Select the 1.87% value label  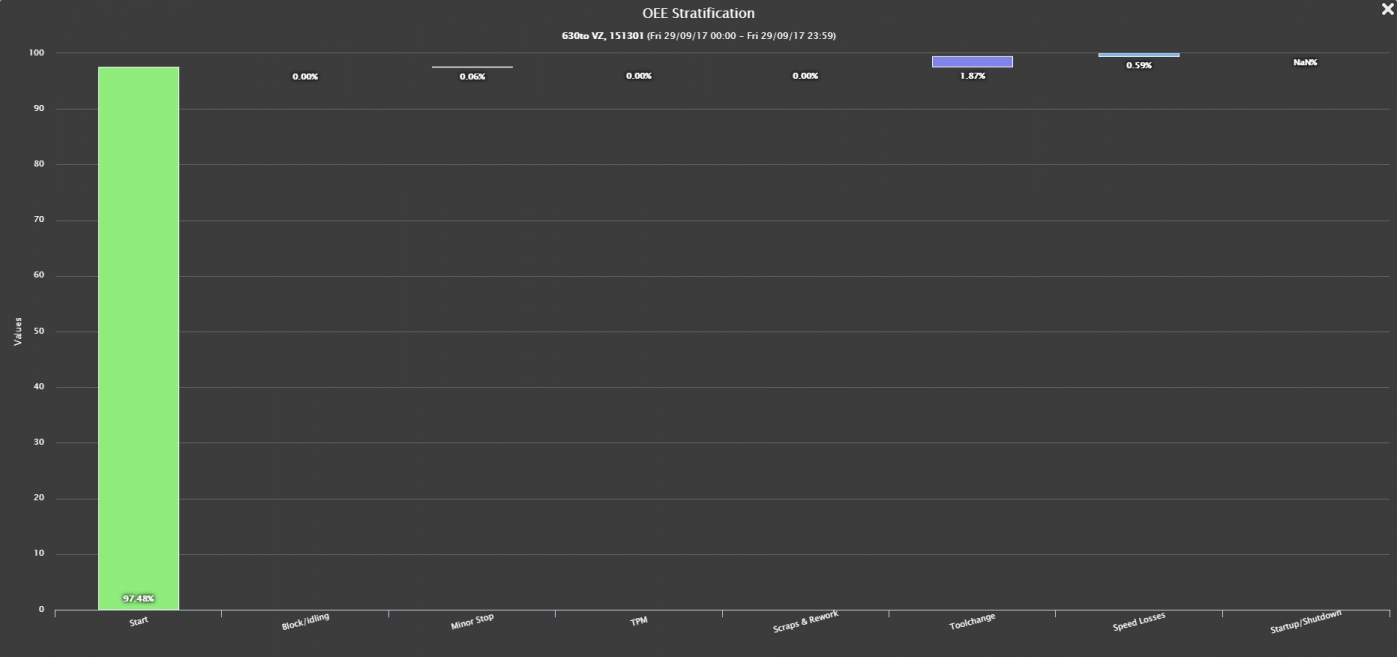pos(972,76)
